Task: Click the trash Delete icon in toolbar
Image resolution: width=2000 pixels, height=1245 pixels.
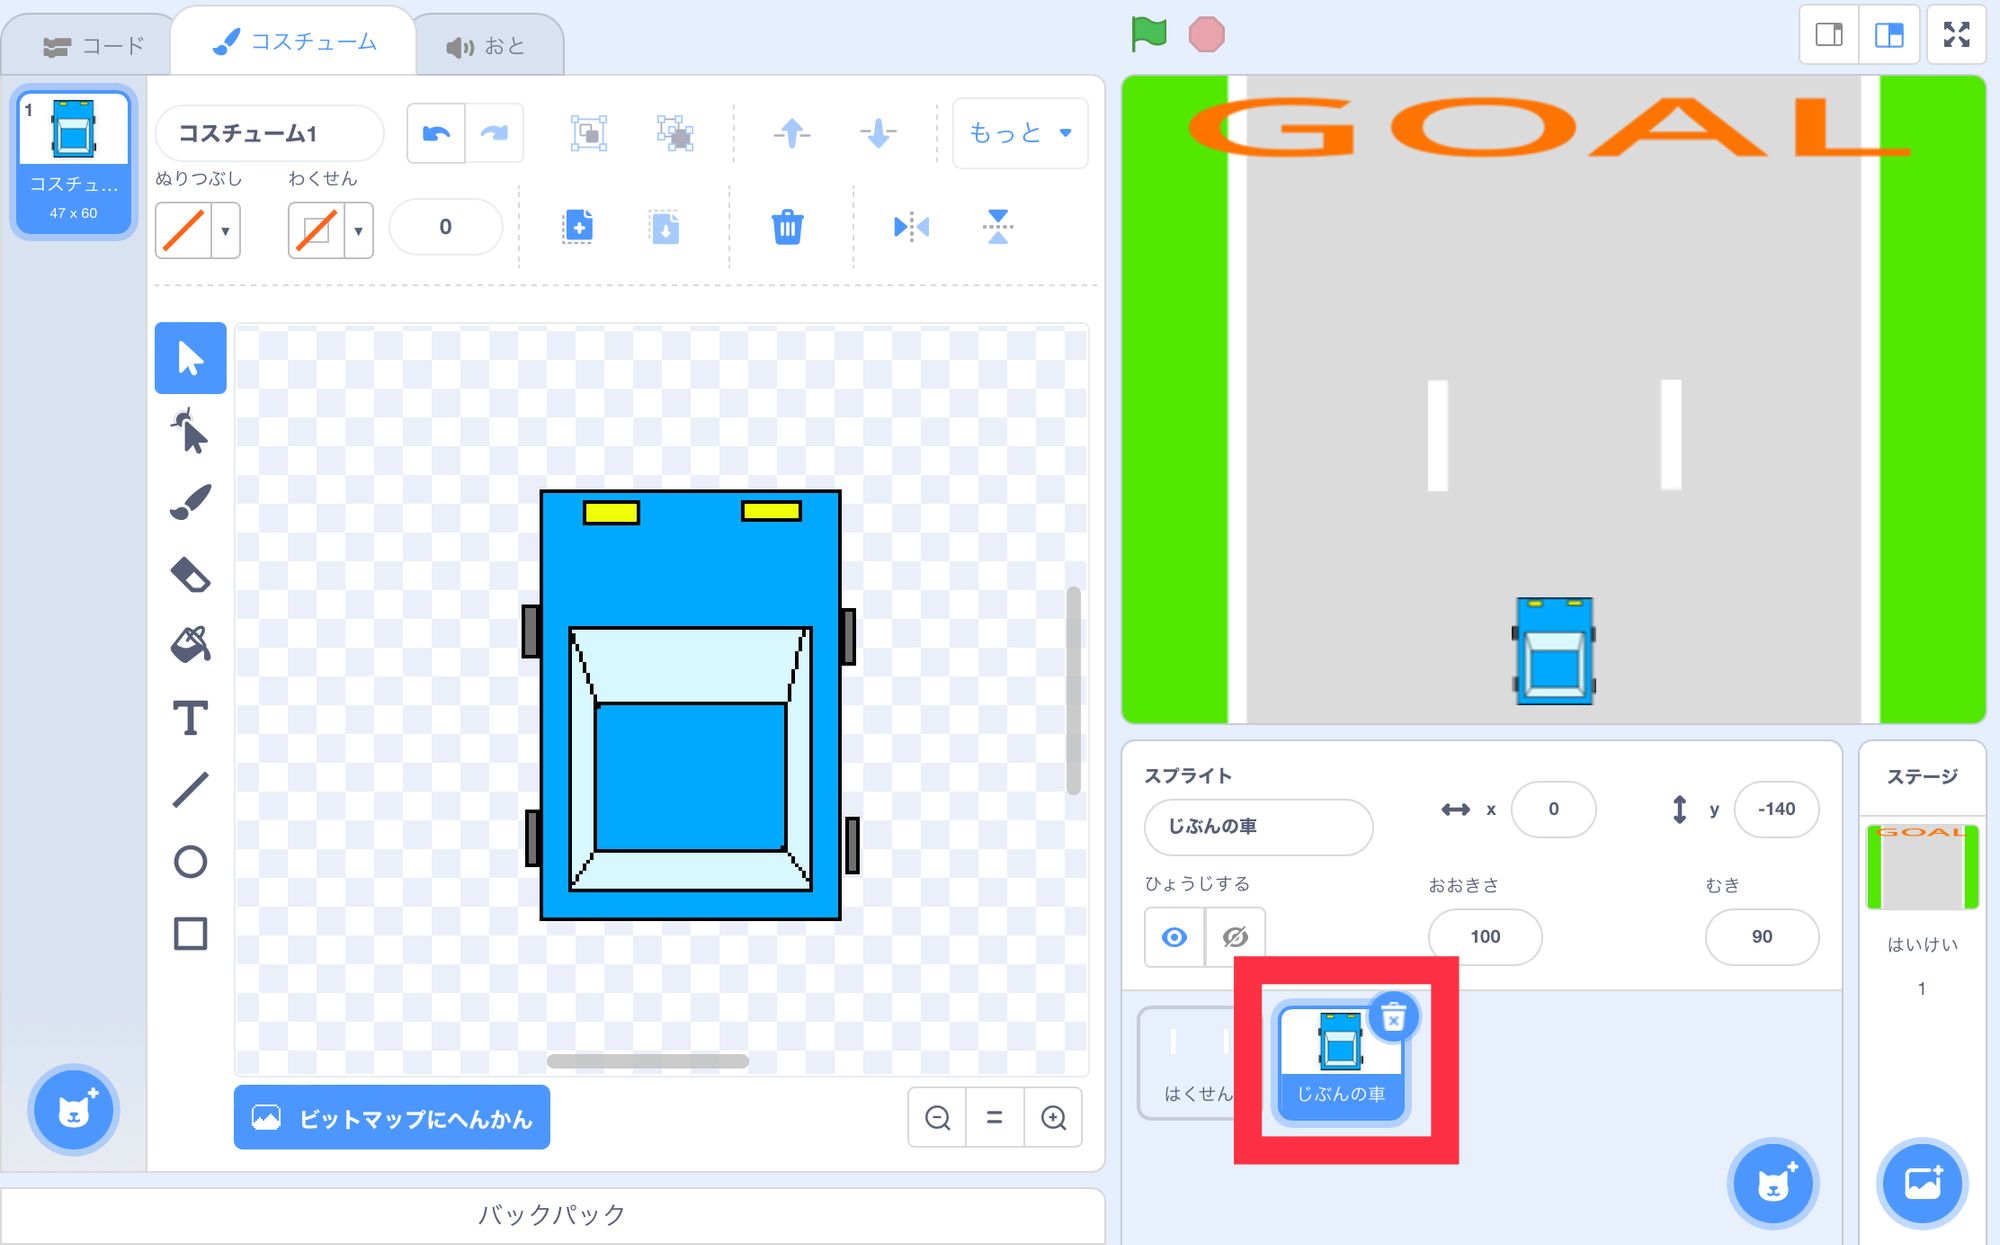Action: point(787,227)
